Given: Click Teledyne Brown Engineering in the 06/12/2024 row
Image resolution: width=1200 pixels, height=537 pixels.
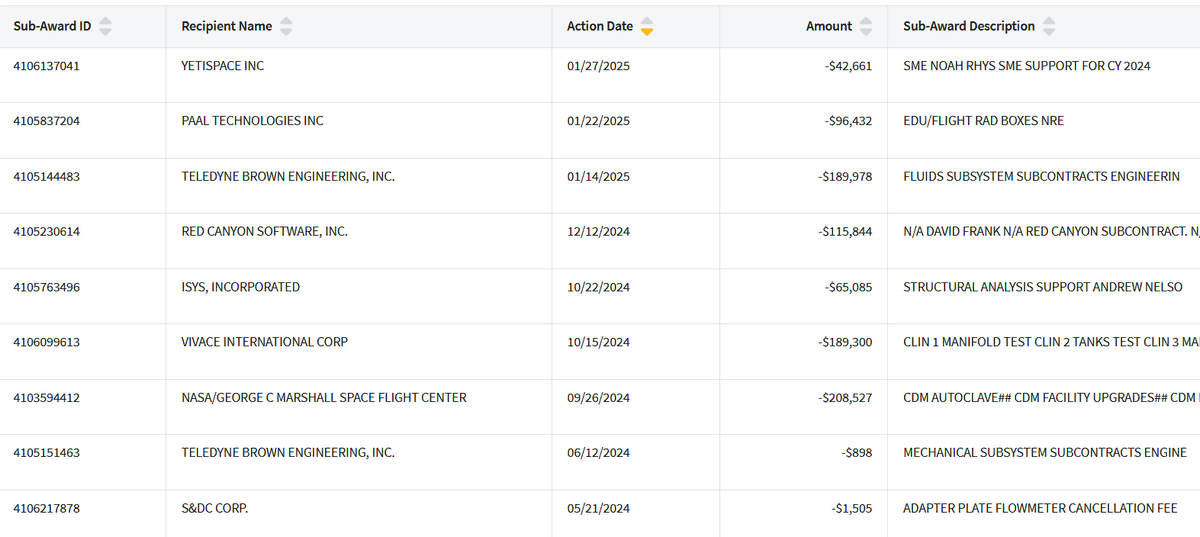Looking at the screenshot, I should 288,452.
